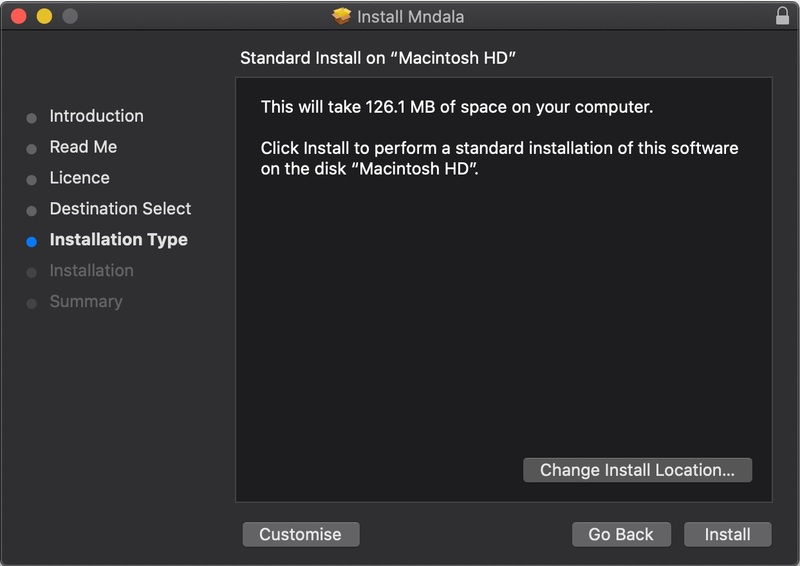Close the installer with the red button
Viewport: 800px width, 566px height.
click(18, 16)
